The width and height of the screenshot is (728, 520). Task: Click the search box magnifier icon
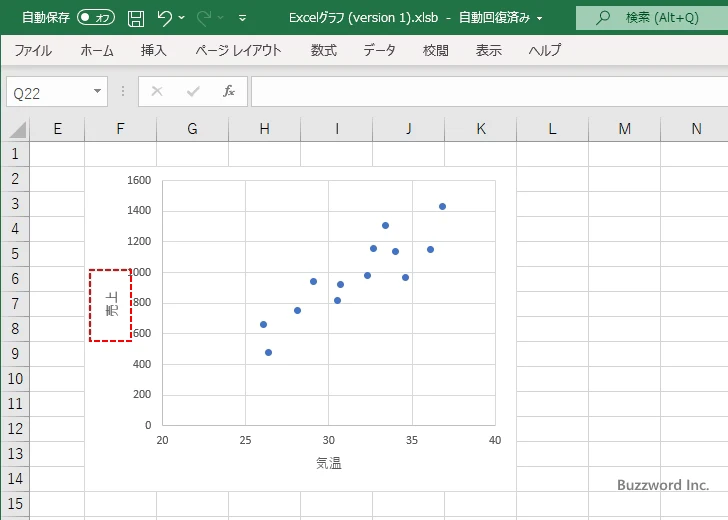[x=603, y=18]
